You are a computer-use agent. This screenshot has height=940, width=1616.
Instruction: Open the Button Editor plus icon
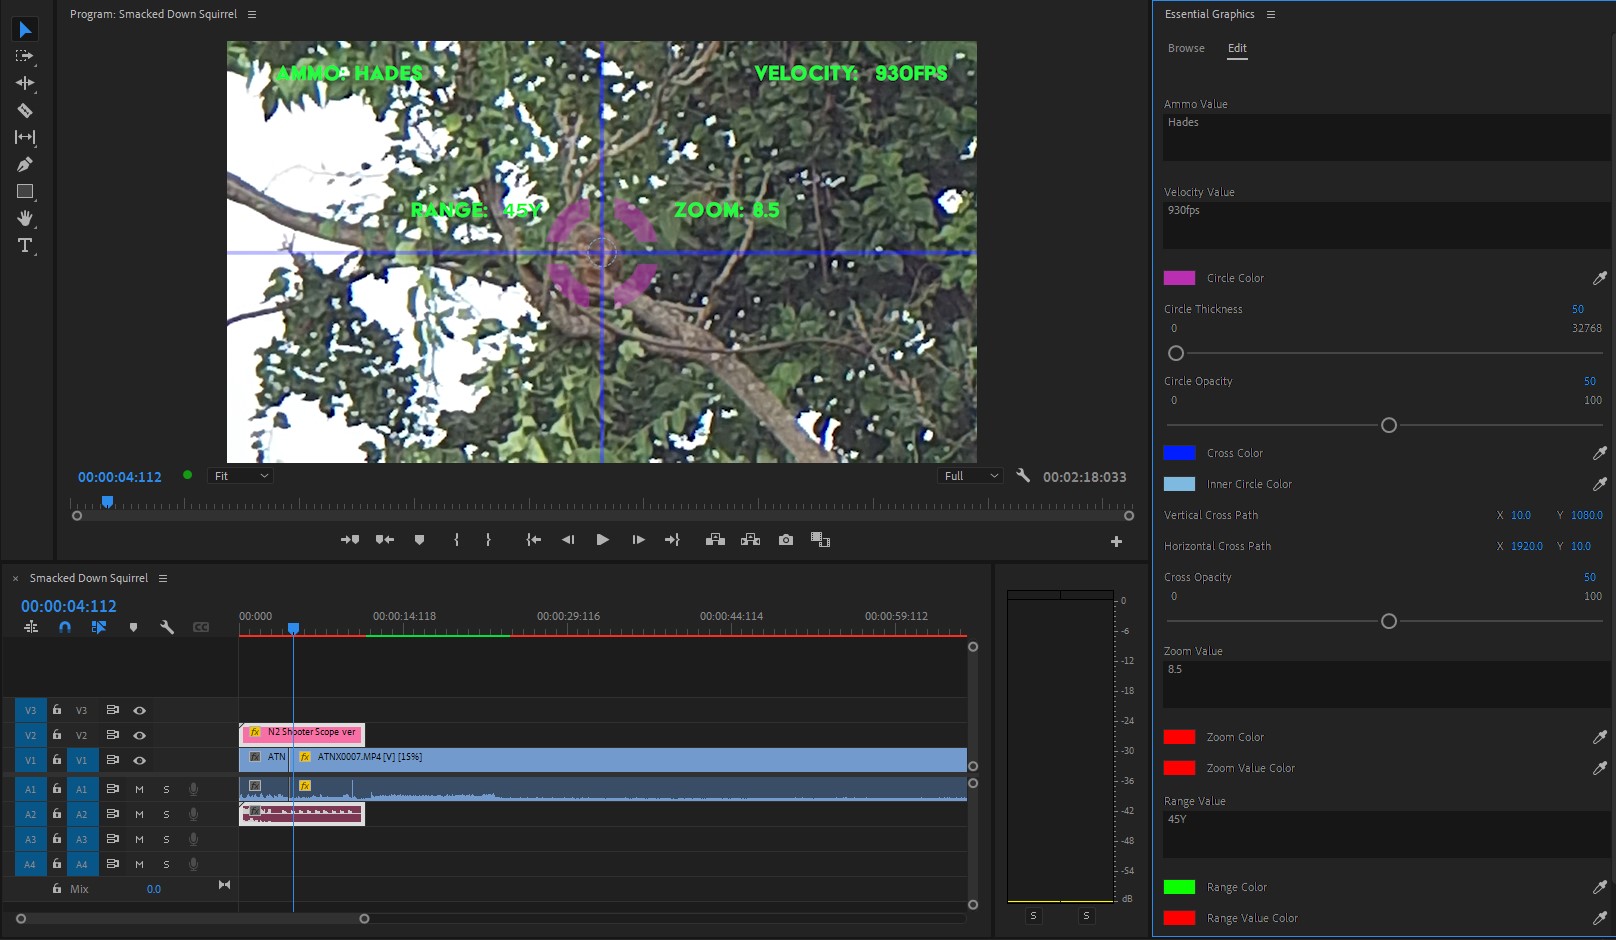1116,541
